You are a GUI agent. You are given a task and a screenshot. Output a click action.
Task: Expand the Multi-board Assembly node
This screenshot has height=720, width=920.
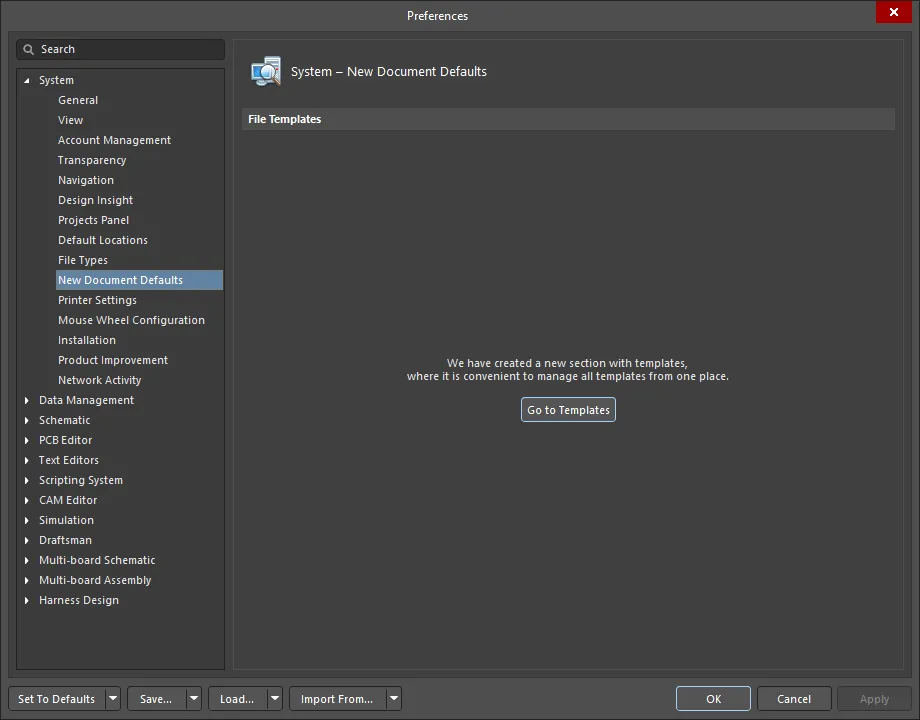click(x=26, y=580)
